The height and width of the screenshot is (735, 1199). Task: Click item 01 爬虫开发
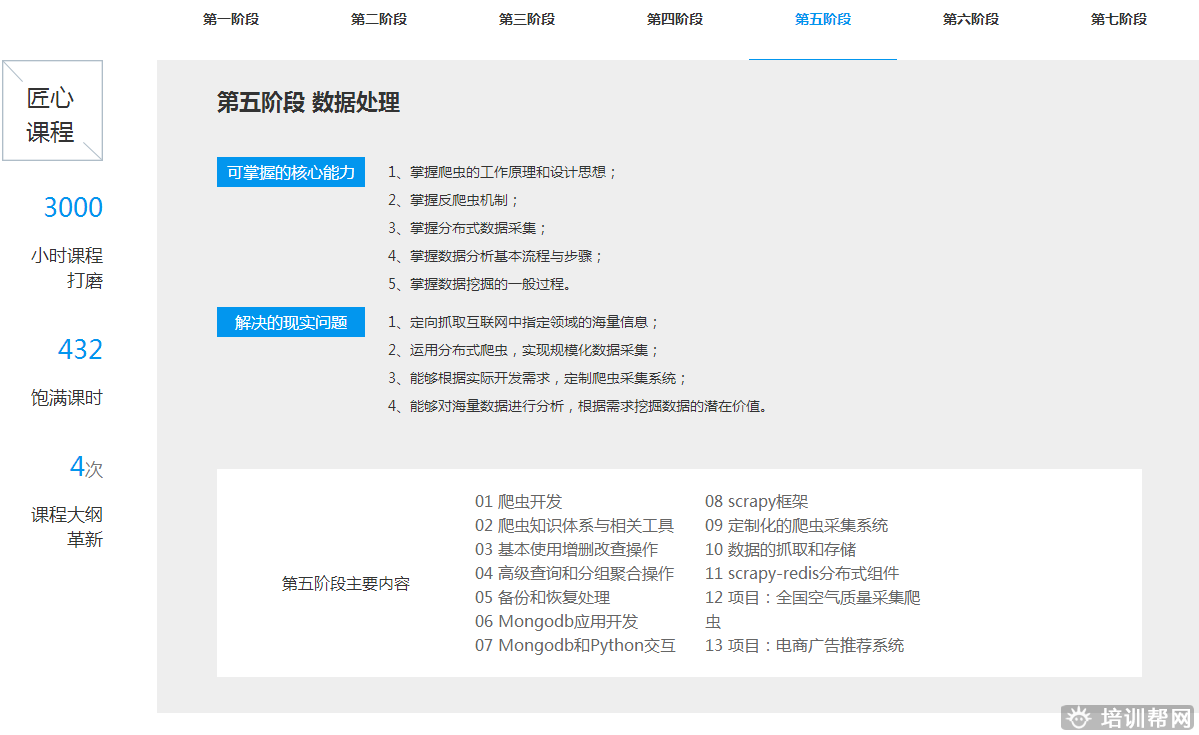click(518, 502)
